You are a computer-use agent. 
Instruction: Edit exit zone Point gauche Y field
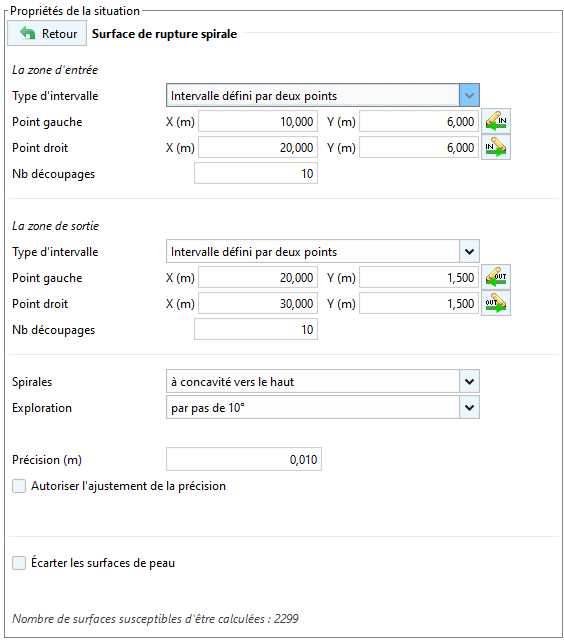coord(419,278)
